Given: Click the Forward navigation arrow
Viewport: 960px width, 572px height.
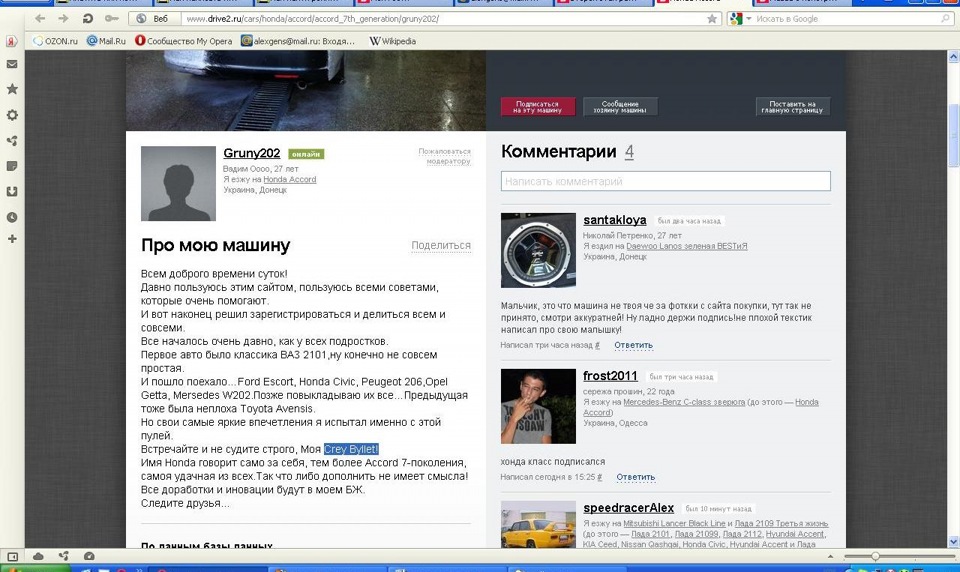Looking at the screenshot, I should click(x=64, y=18).
